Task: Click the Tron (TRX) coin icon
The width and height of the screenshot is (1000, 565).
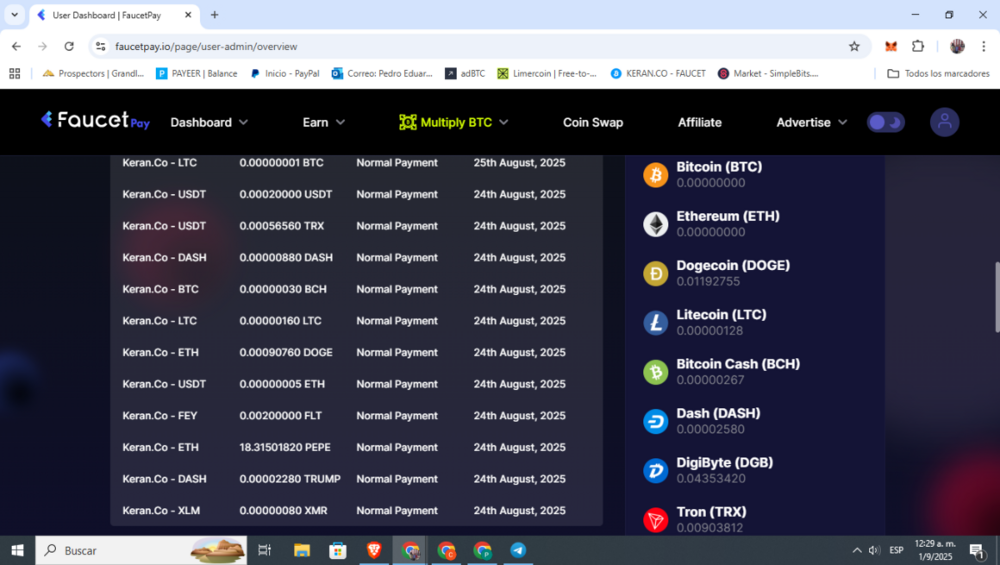Action: tap(655, 520)
